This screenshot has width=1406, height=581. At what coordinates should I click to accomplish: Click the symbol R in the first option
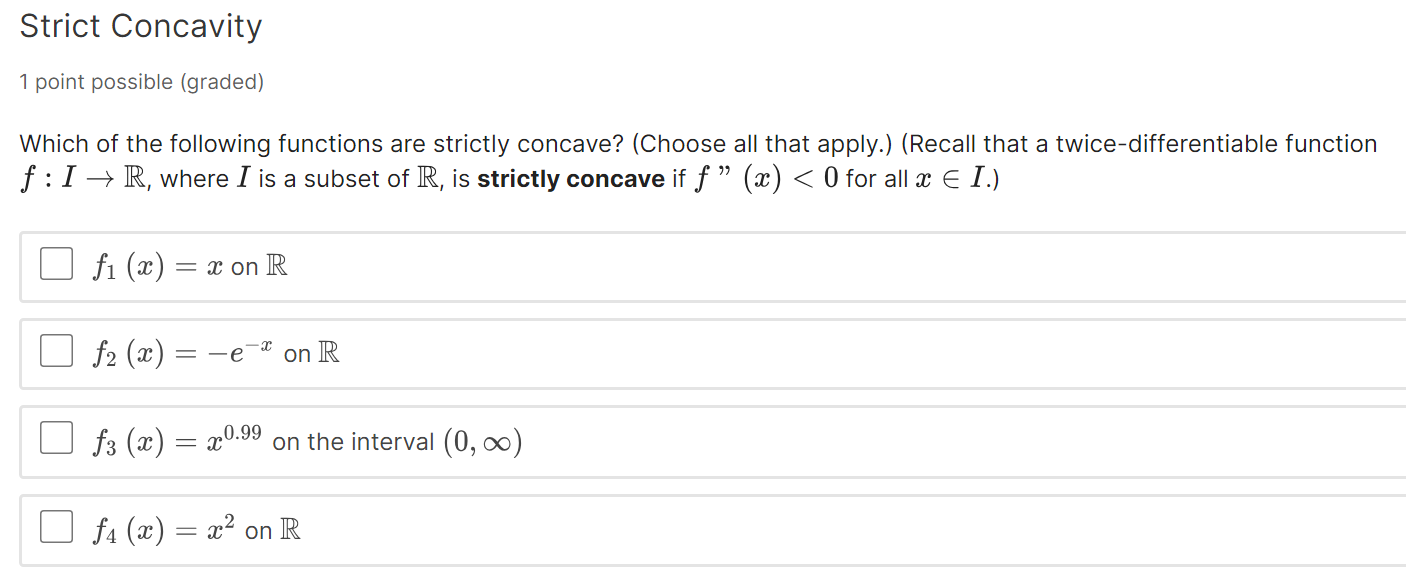(277, 264)
